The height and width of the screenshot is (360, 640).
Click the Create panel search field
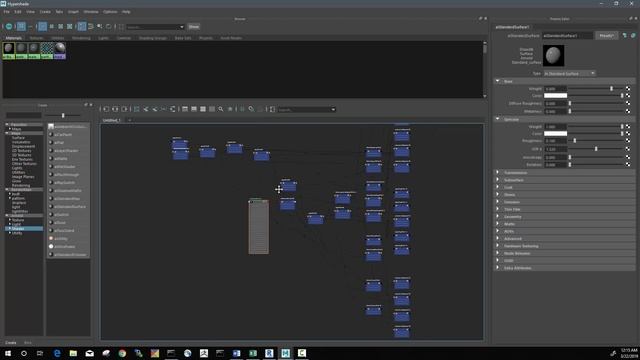click(x=24, y=116)
